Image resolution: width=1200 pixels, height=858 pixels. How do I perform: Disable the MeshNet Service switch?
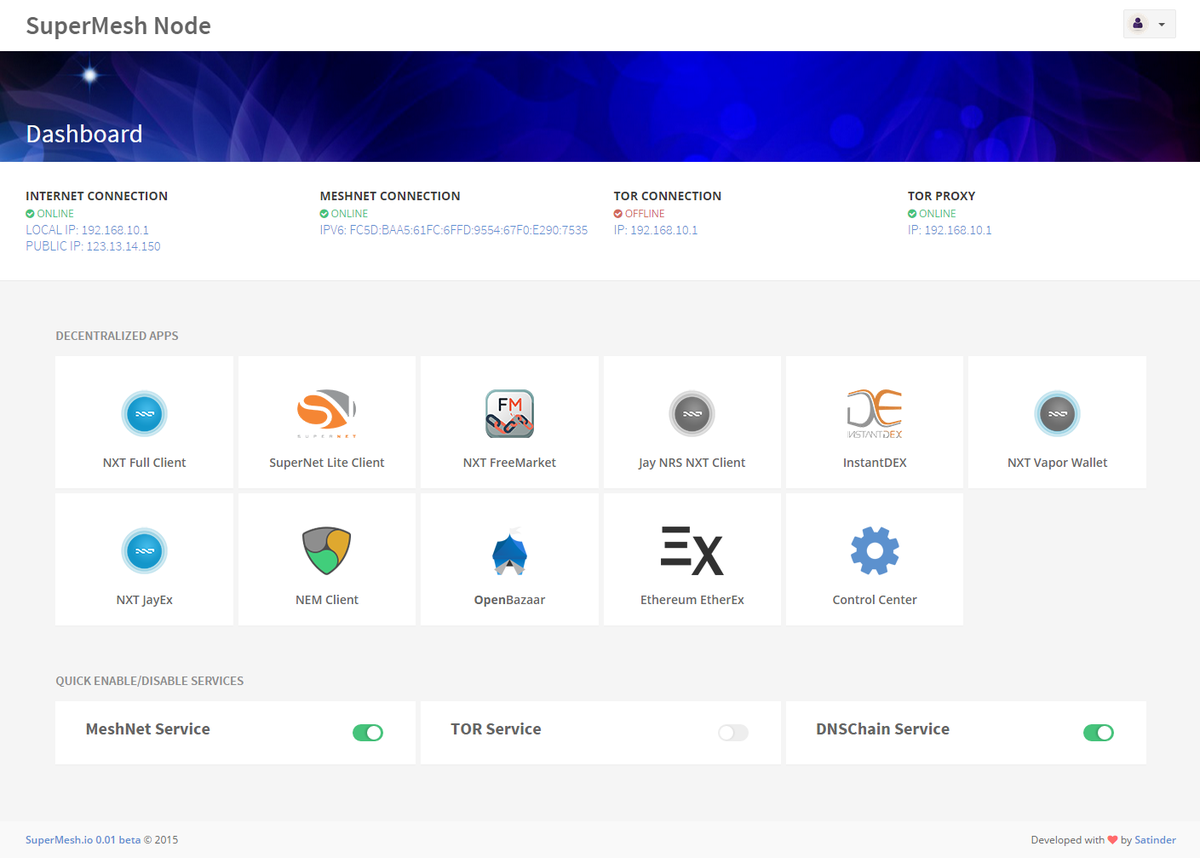(x=368, y=733)
